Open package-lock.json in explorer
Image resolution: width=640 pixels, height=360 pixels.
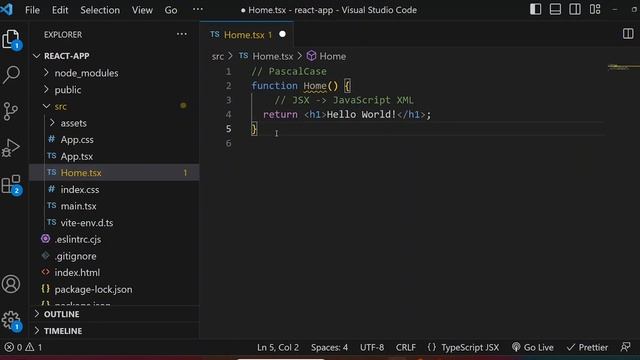click(114, 289)
